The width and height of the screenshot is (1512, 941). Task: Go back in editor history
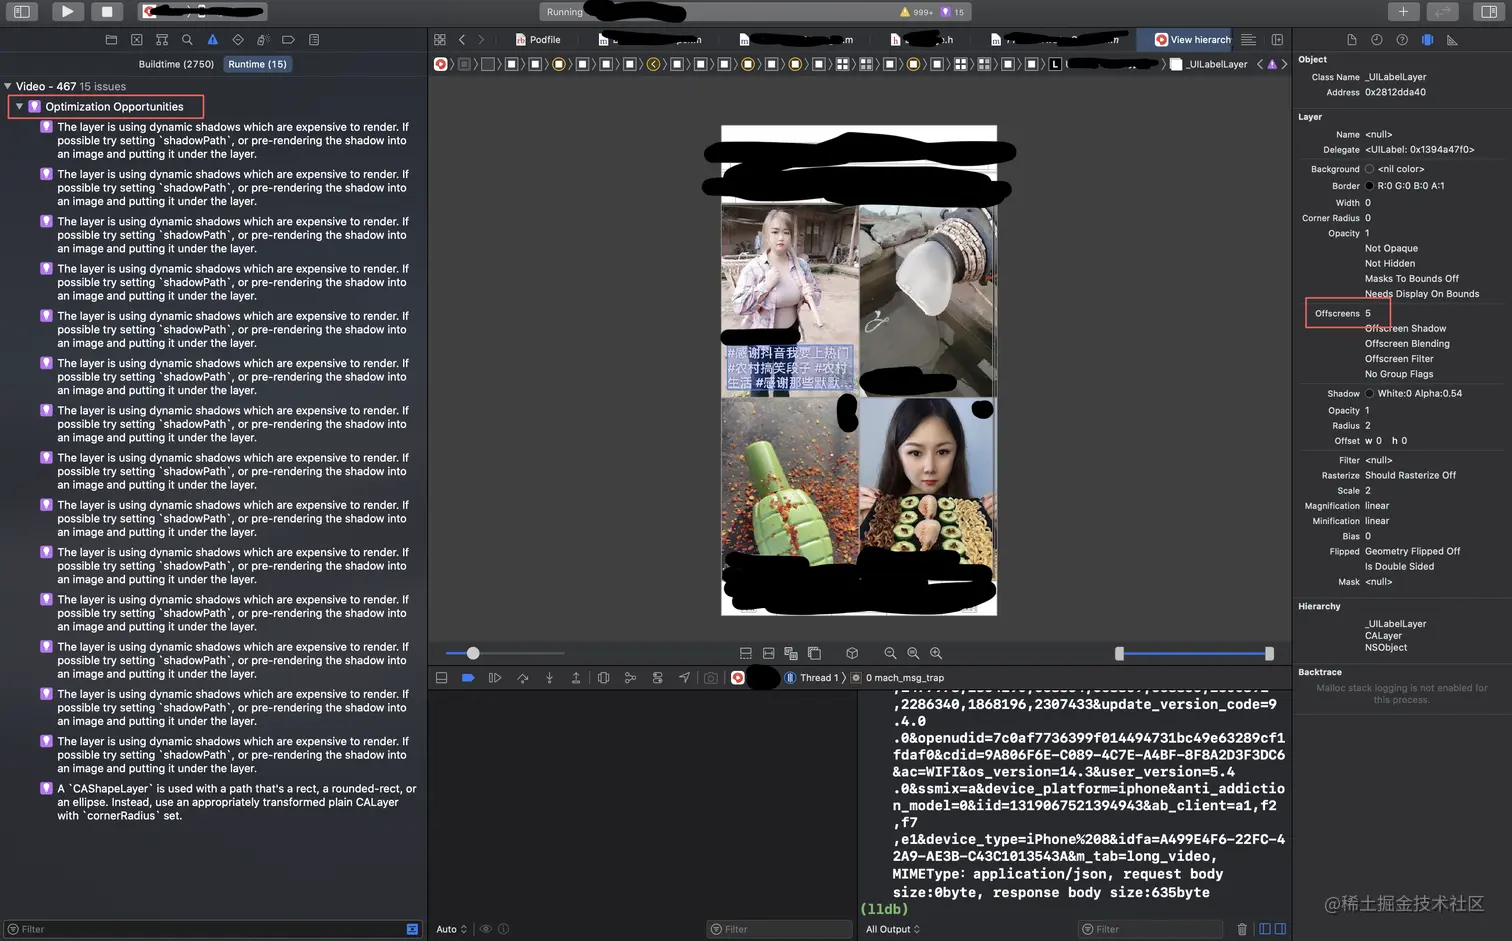(462, 40)
